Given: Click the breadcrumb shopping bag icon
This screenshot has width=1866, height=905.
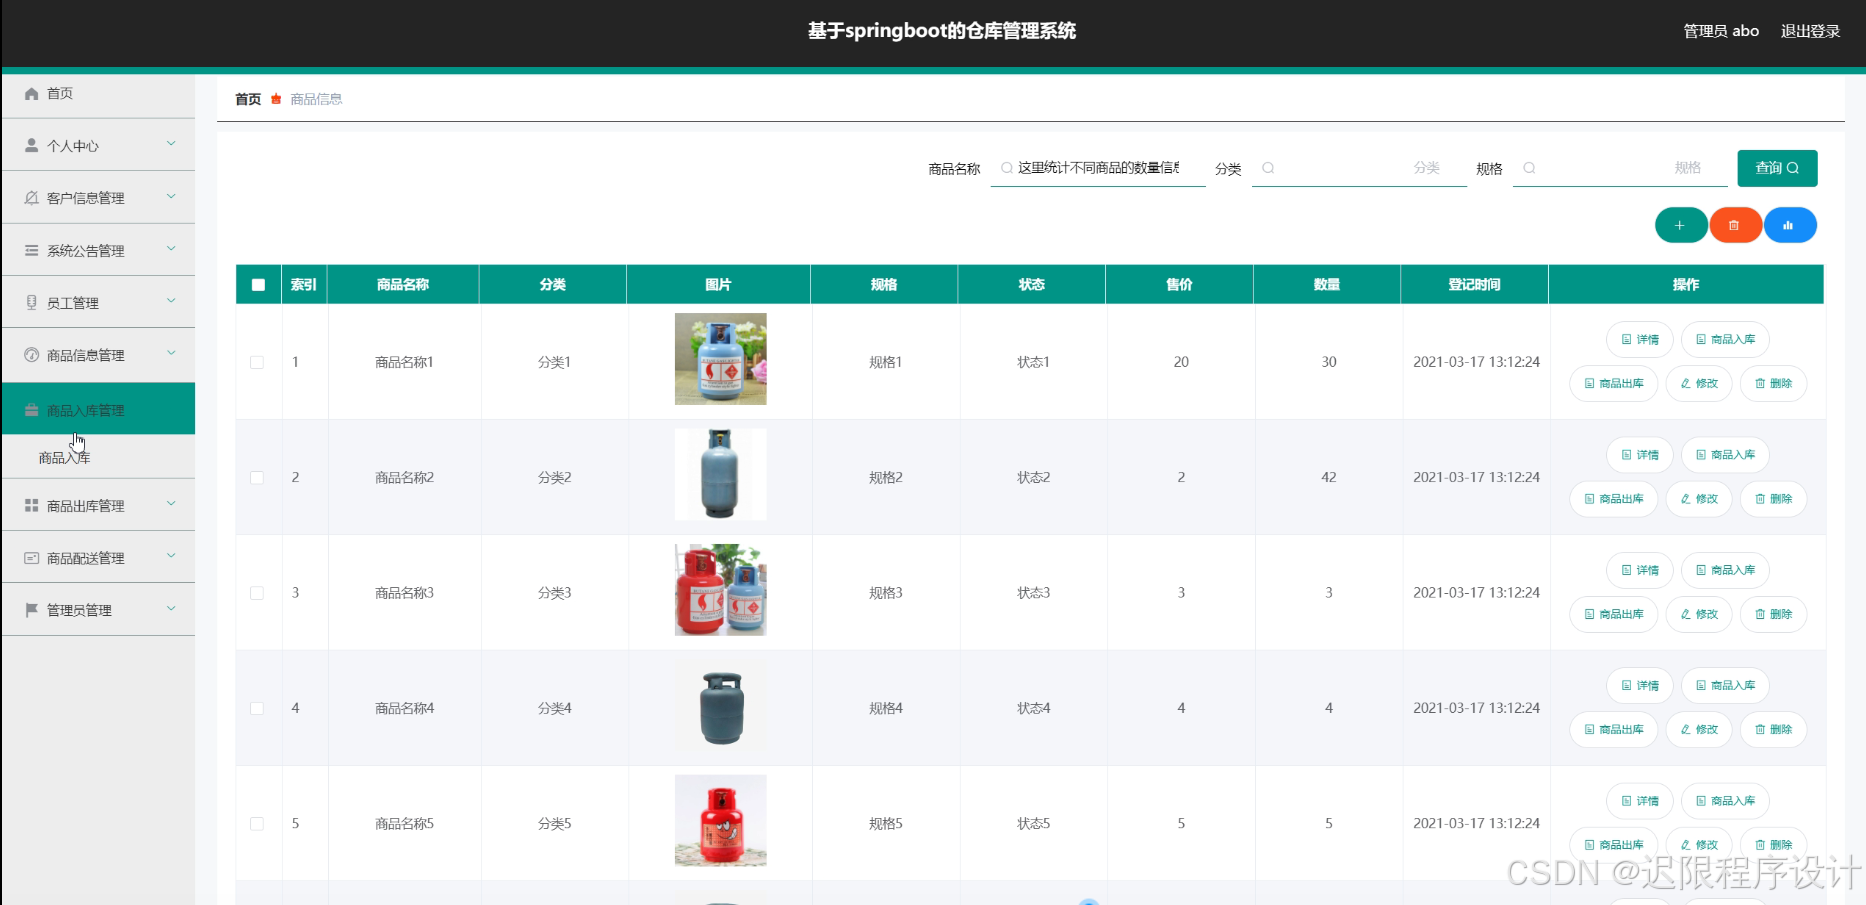Looking at the screenshot, I should tap(277, 98).
